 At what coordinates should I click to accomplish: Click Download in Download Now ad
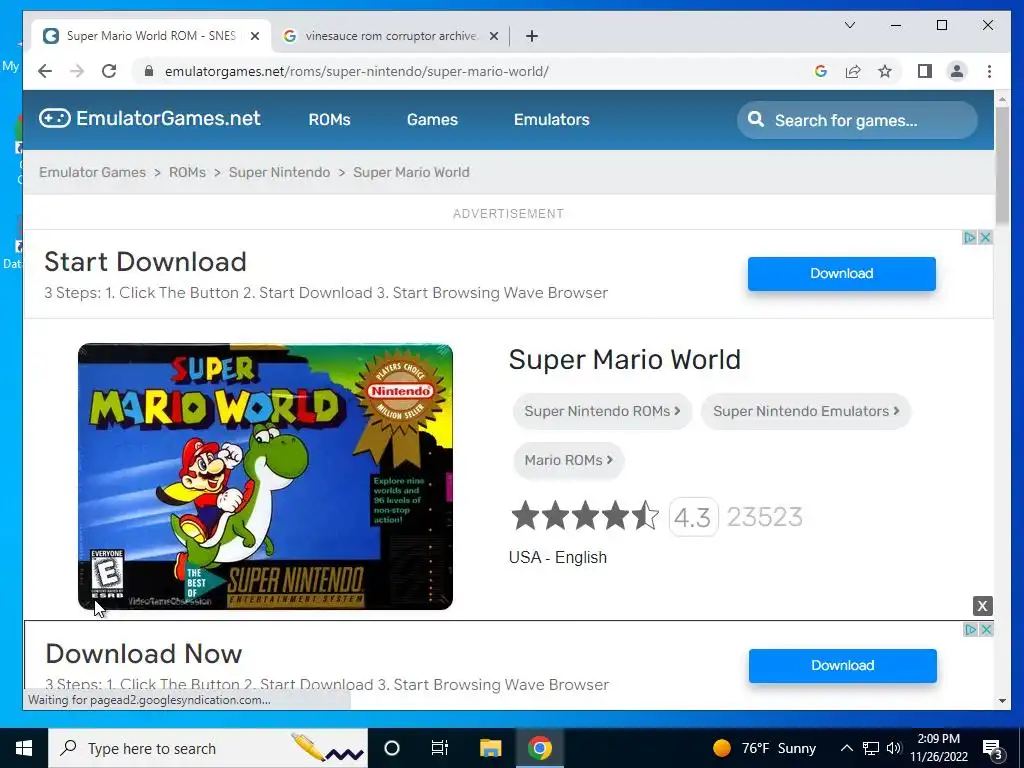click(842, 665)
